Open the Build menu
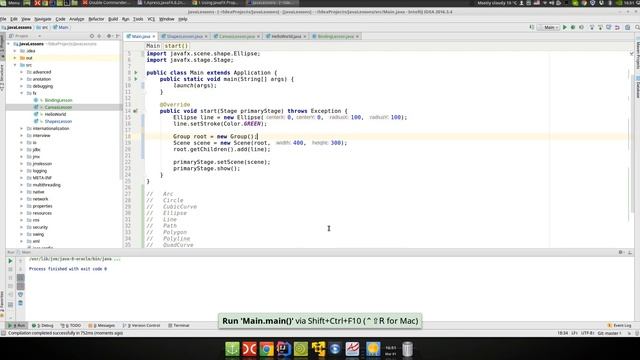The height and width of the screenshot is (360, 640). [113, 19]
